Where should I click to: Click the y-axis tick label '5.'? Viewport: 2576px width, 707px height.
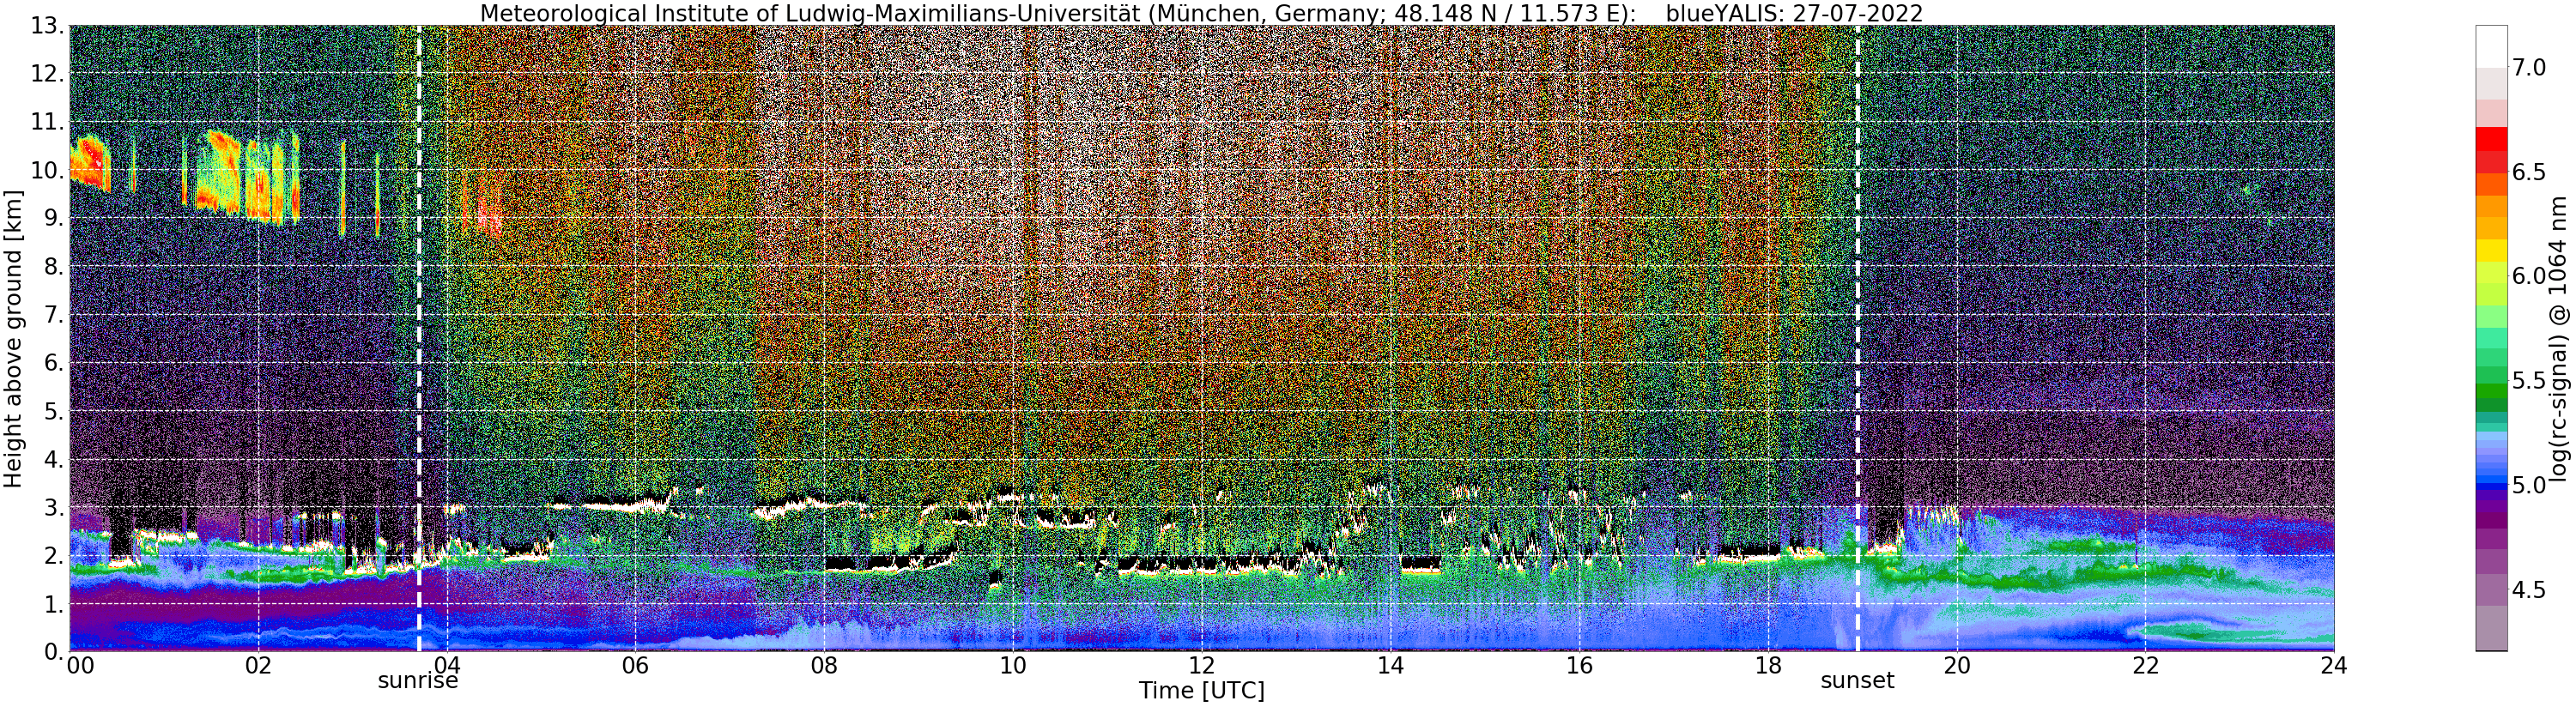pos(52,411)
